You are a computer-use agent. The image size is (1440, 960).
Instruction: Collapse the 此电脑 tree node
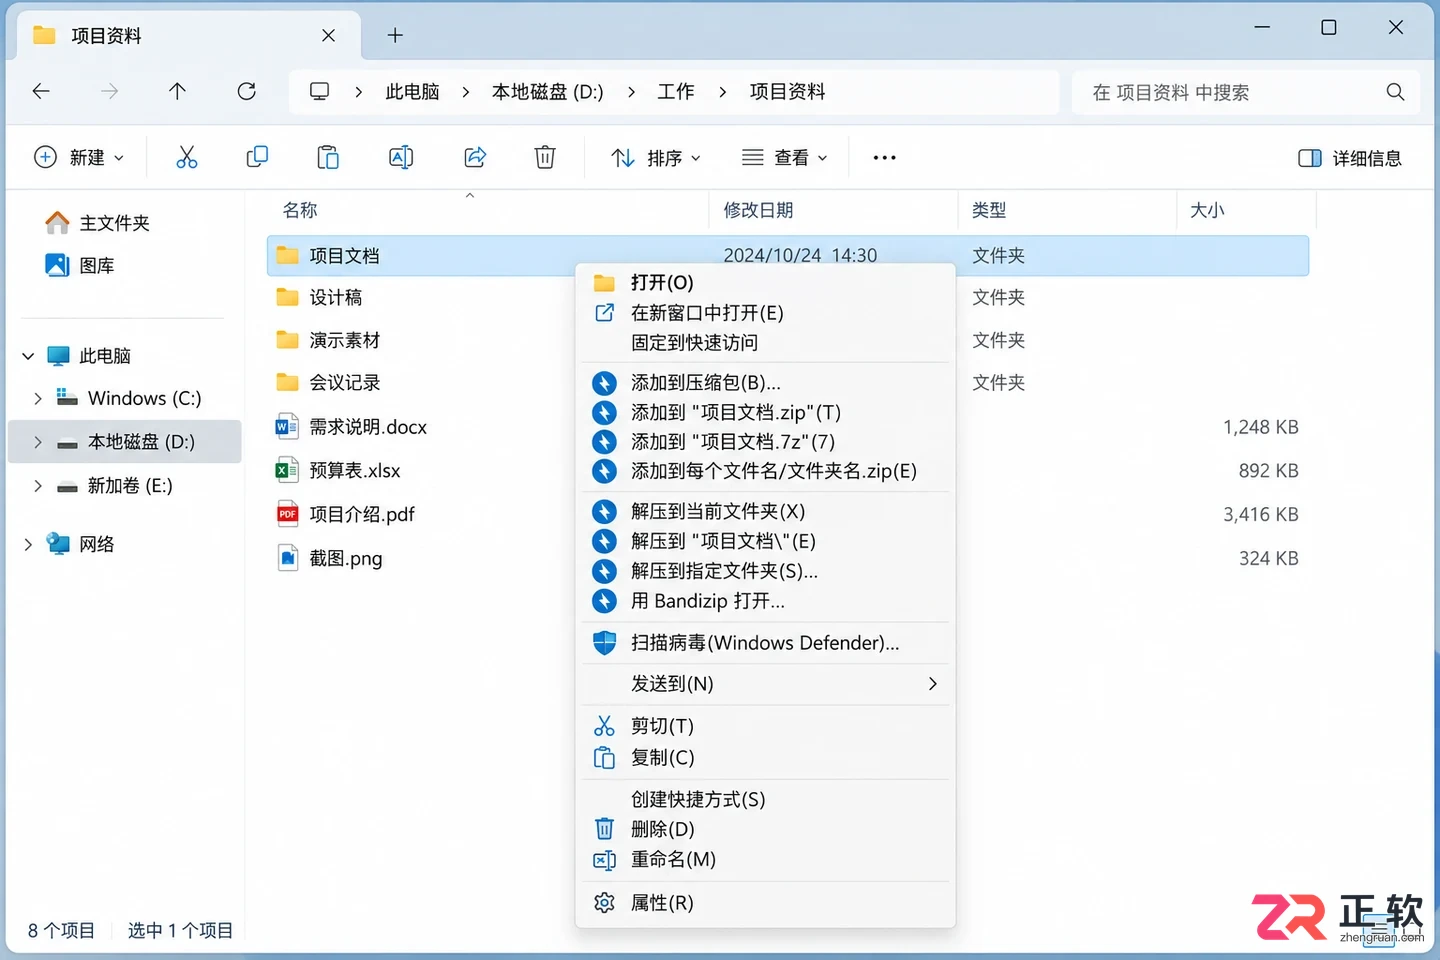coord(28,356)
